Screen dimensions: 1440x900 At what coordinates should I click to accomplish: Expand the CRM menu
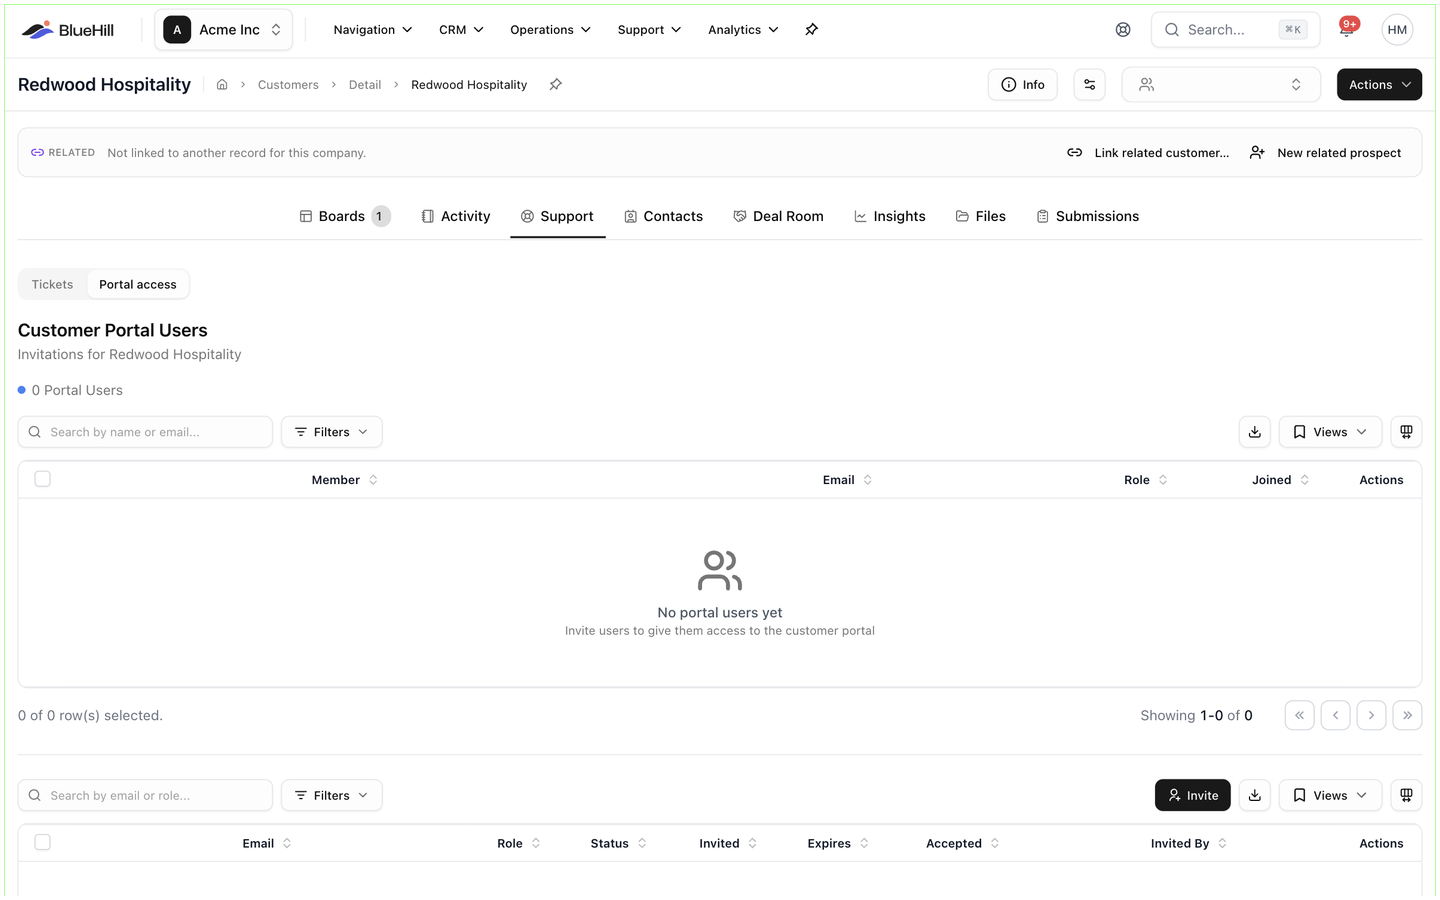pyautogui.click(x=461, y=30)
